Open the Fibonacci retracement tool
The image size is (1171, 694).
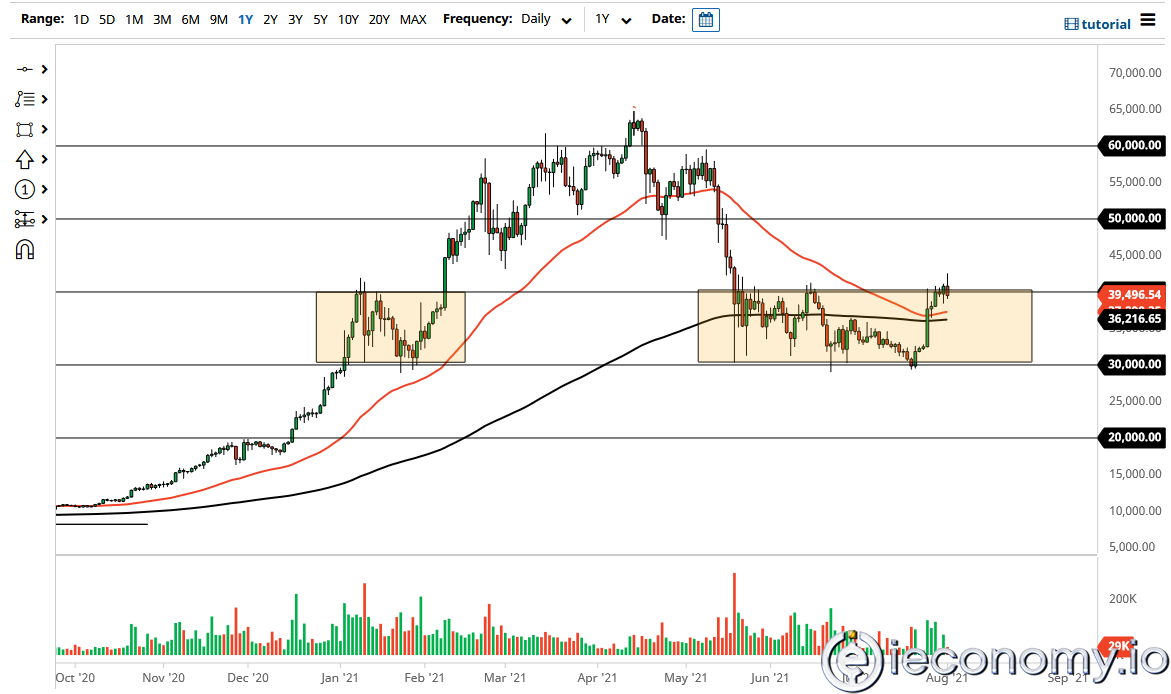point(25,99)
